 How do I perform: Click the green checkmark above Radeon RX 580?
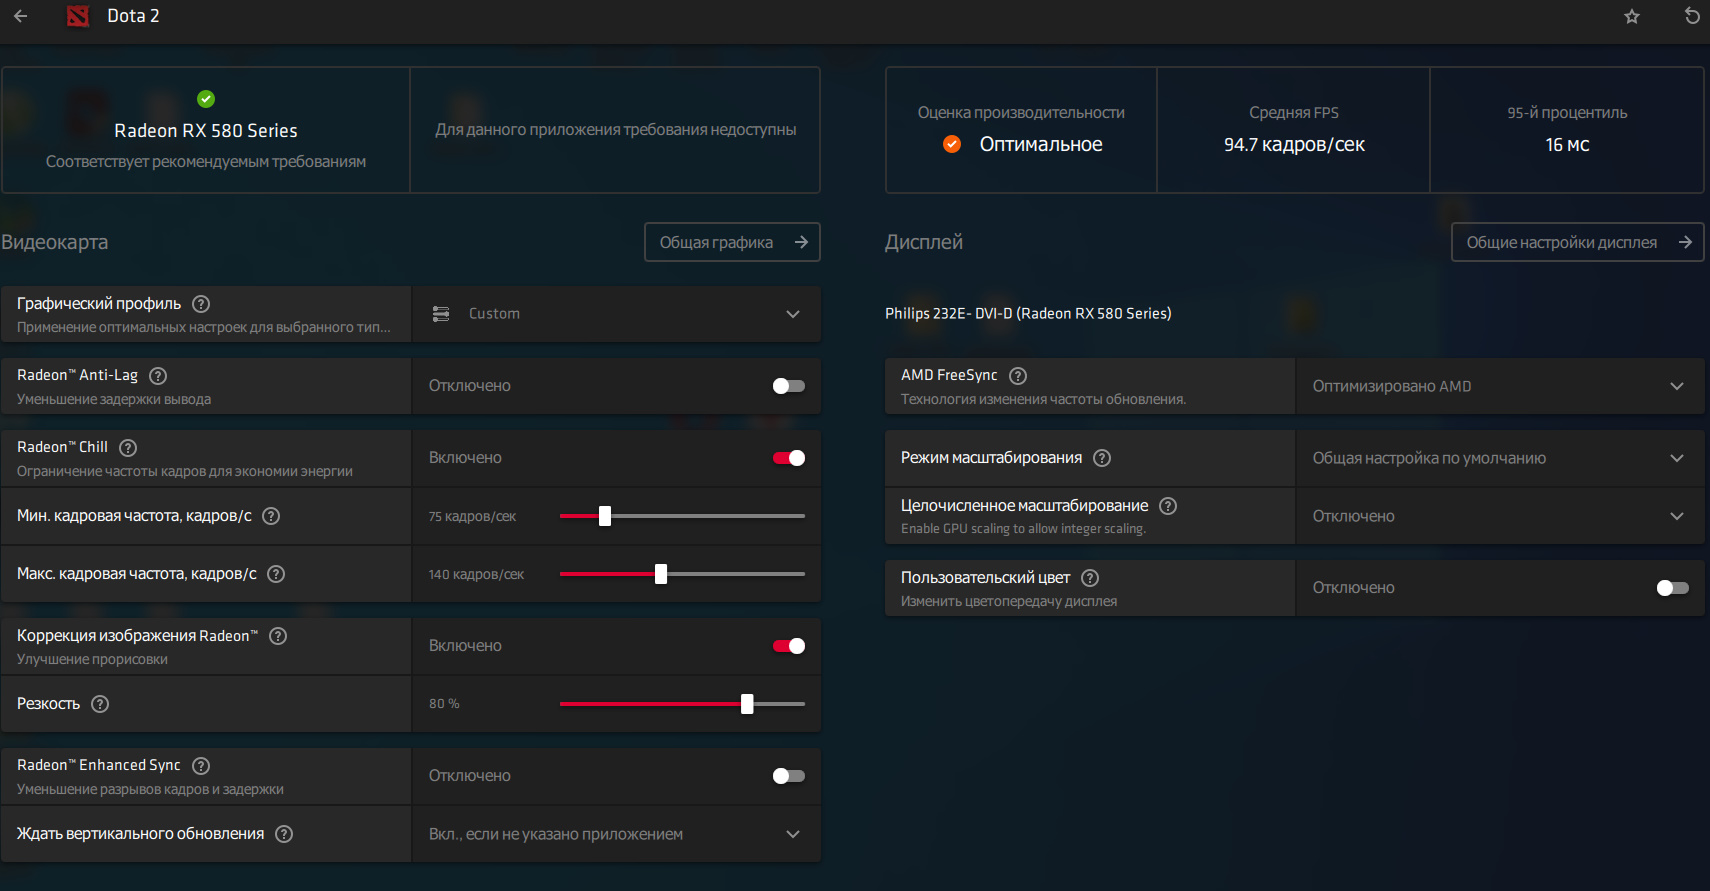coord(206,99)
